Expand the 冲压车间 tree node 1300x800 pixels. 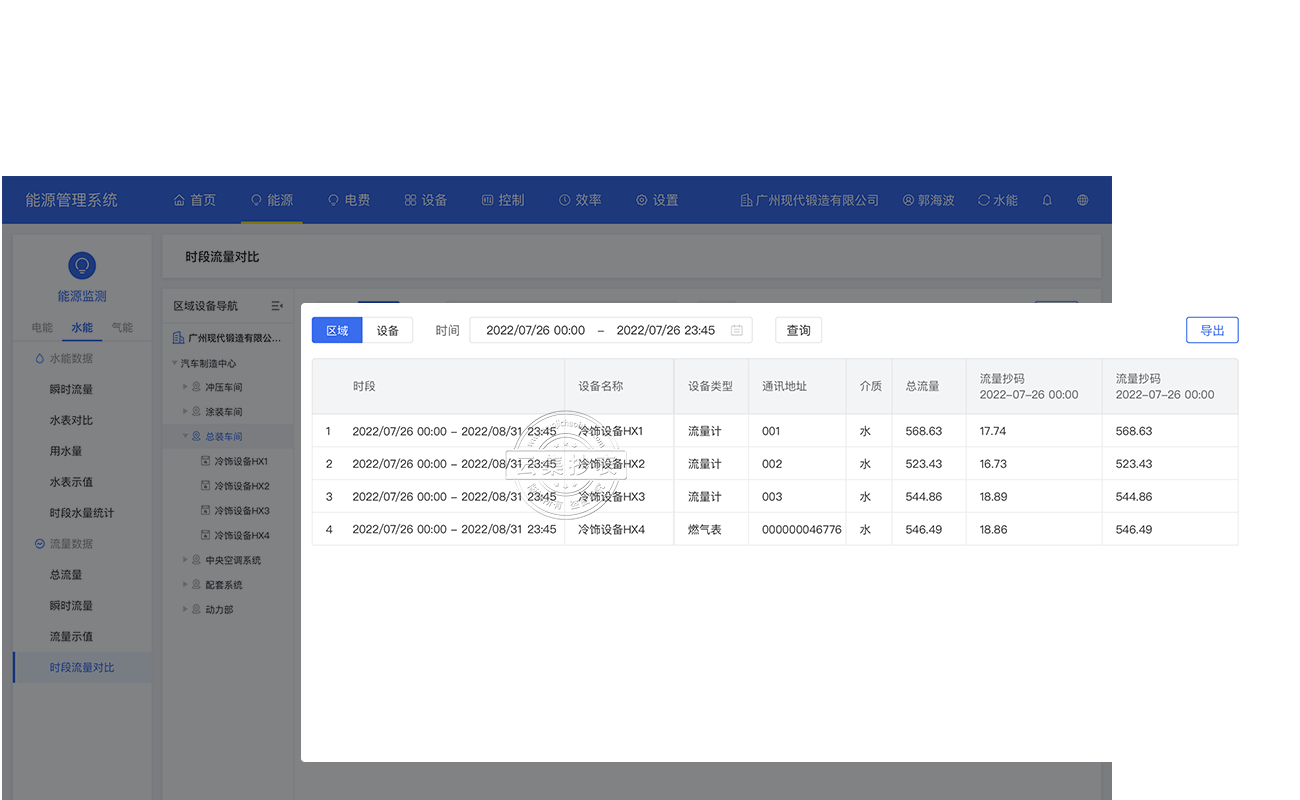(x=185, y=387)
